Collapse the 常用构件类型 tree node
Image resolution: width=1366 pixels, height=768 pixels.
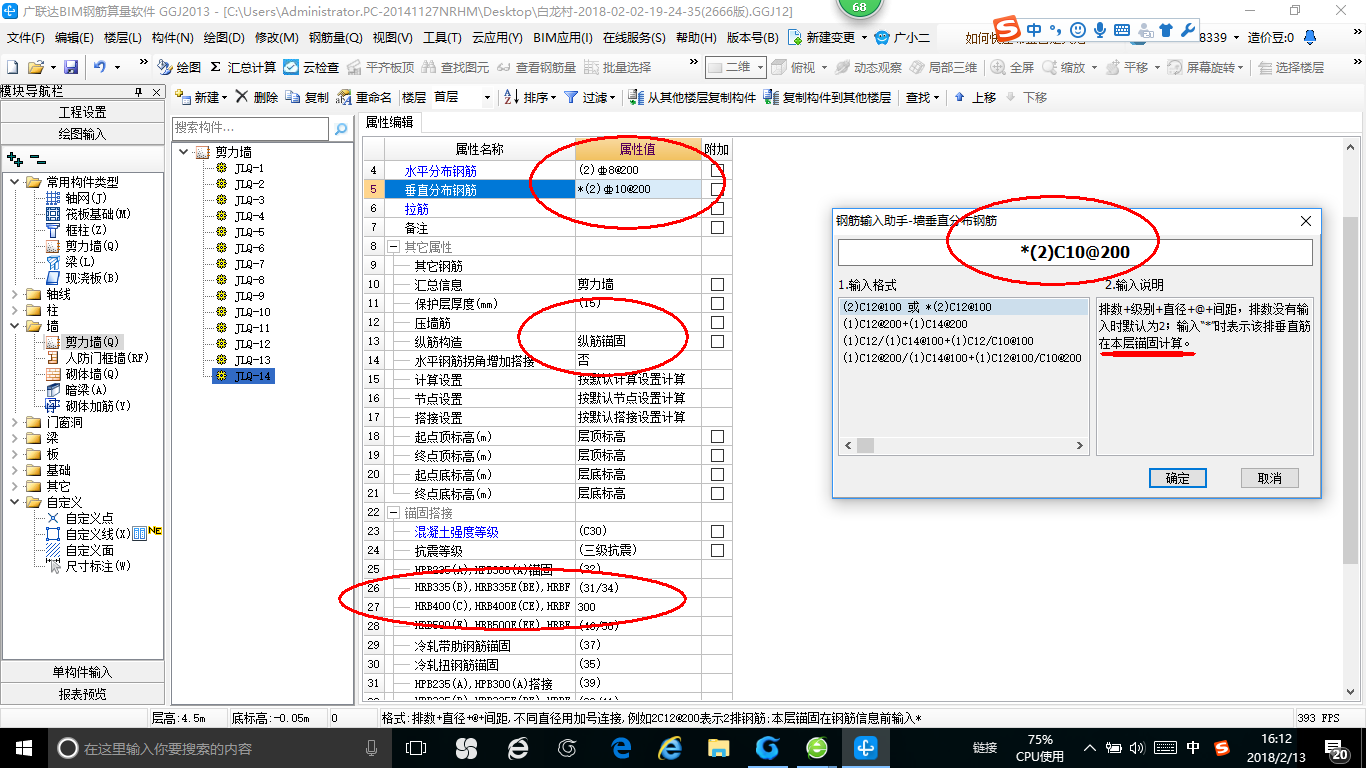15,182
